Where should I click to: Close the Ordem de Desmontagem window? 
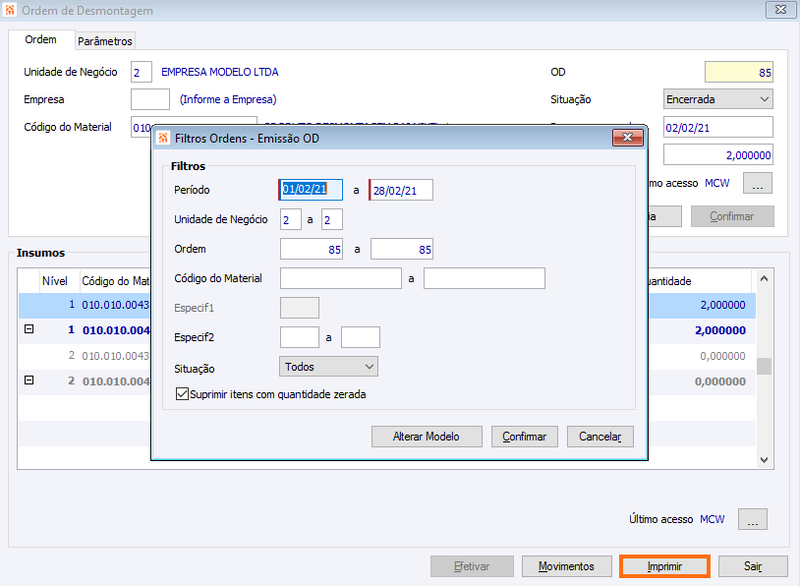pos(780,10)
